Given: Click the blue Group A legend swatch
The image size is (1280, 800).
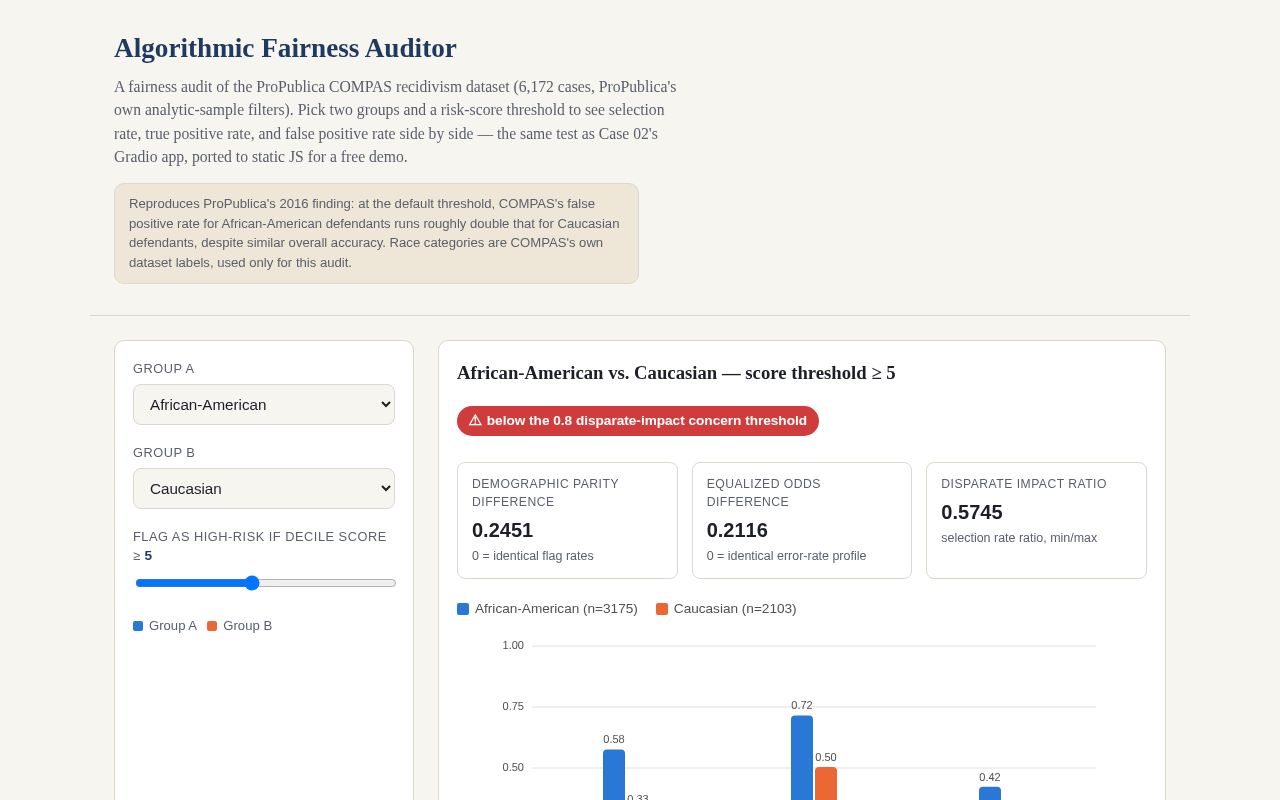Looking at the screenshot, I should coord(138,626).
